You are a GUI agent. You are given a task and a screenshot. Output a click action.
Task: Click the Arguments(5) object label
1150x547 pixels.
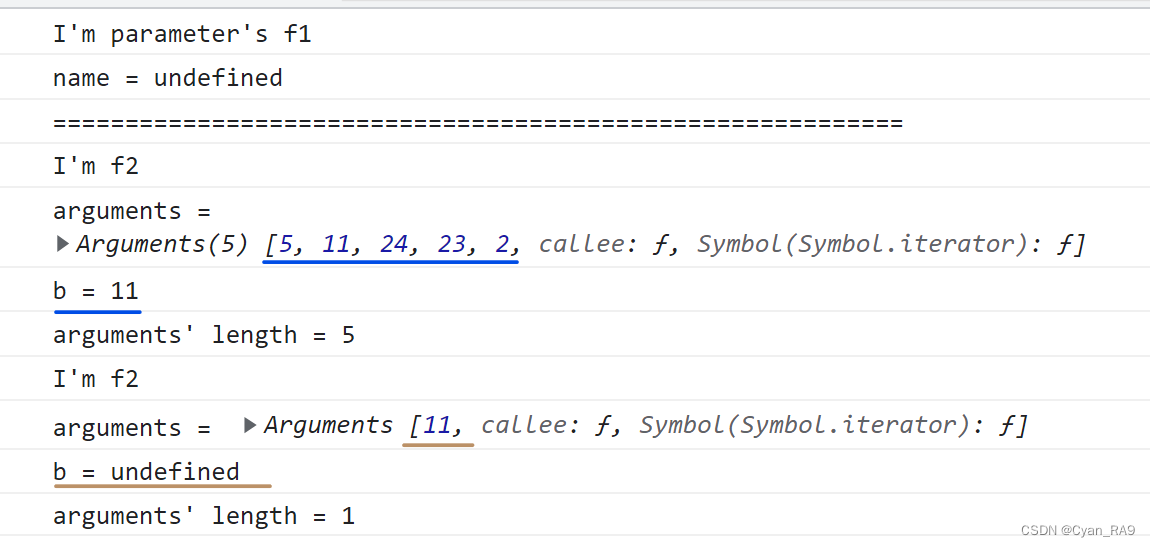[162, 244]
